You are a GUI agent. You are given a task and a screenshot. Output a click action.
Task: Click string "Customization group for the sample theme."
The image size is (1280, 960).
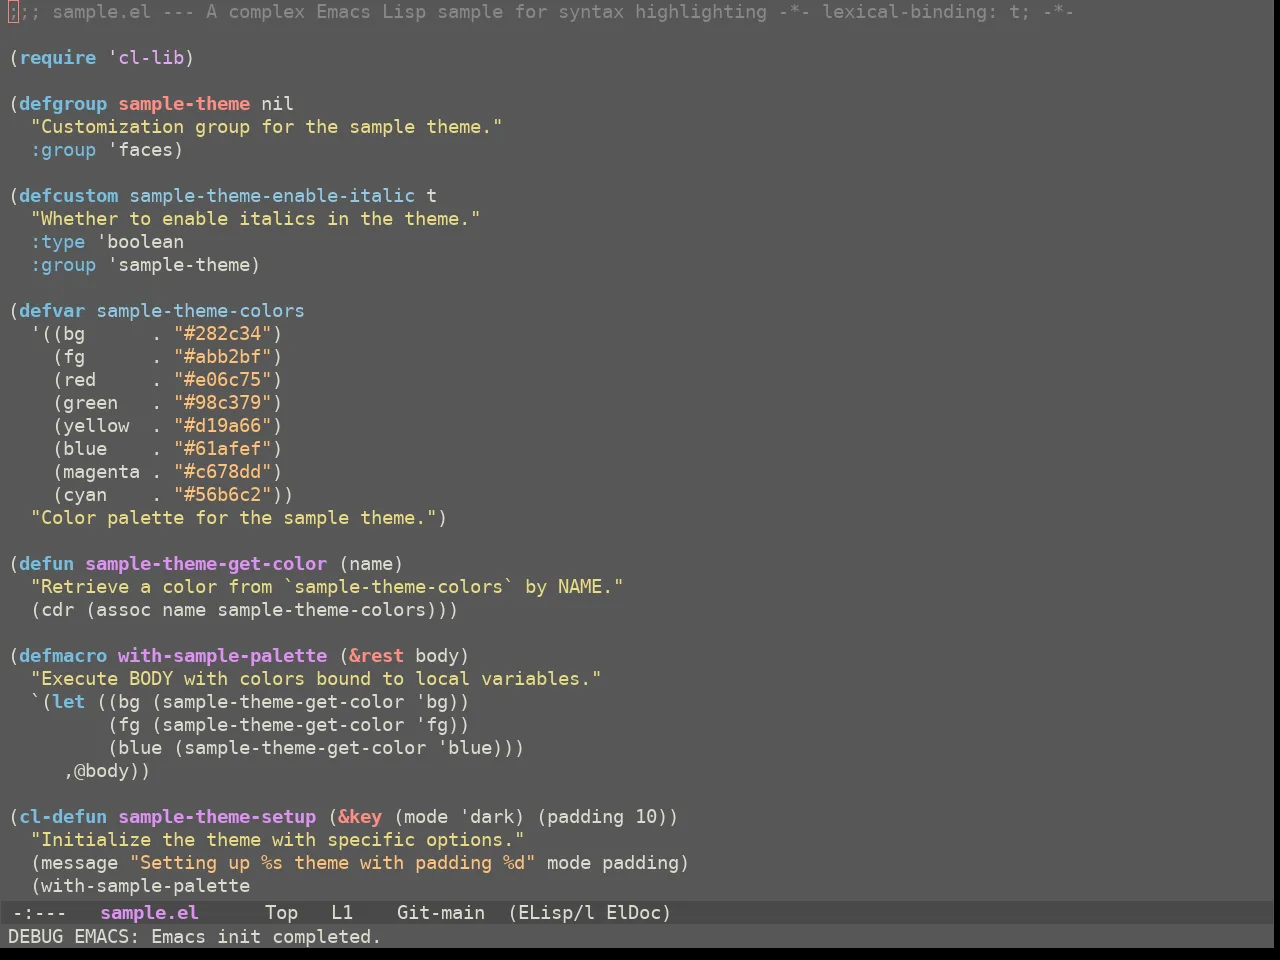coord(266,126)
